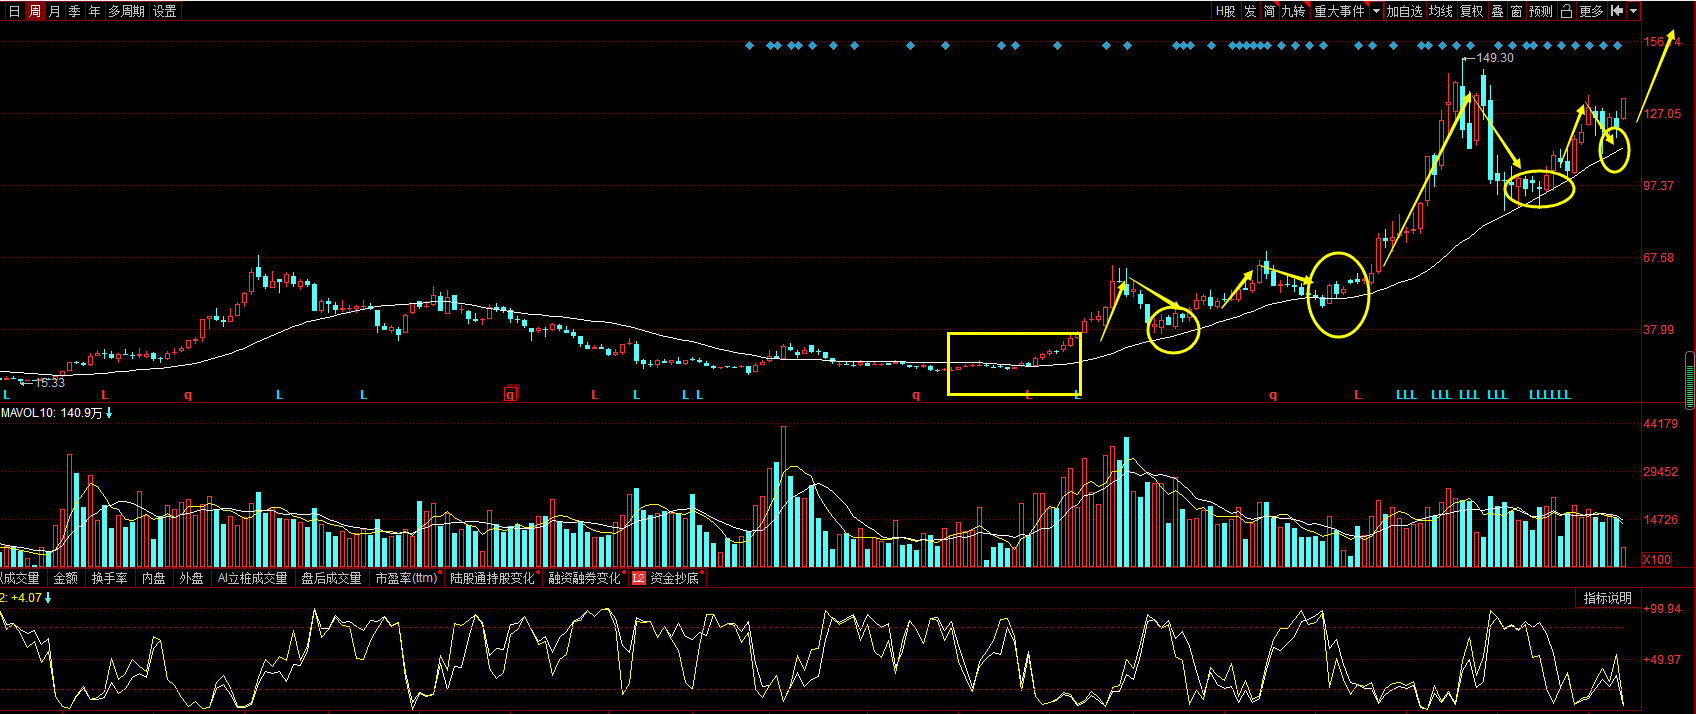The width and height of the screenshot is (1696, 714).
Task: Toggle 重大事件 major events display
Action: coord(1339,11)
